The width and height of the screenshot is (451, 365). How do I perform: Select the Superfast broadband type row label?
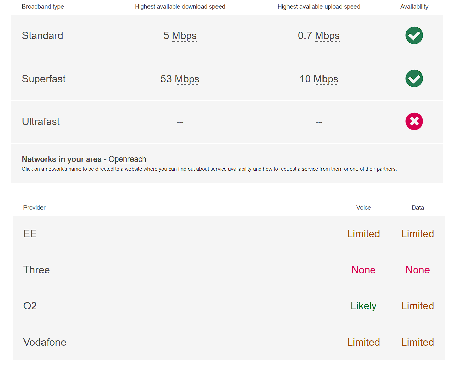[x=44, y=79]
